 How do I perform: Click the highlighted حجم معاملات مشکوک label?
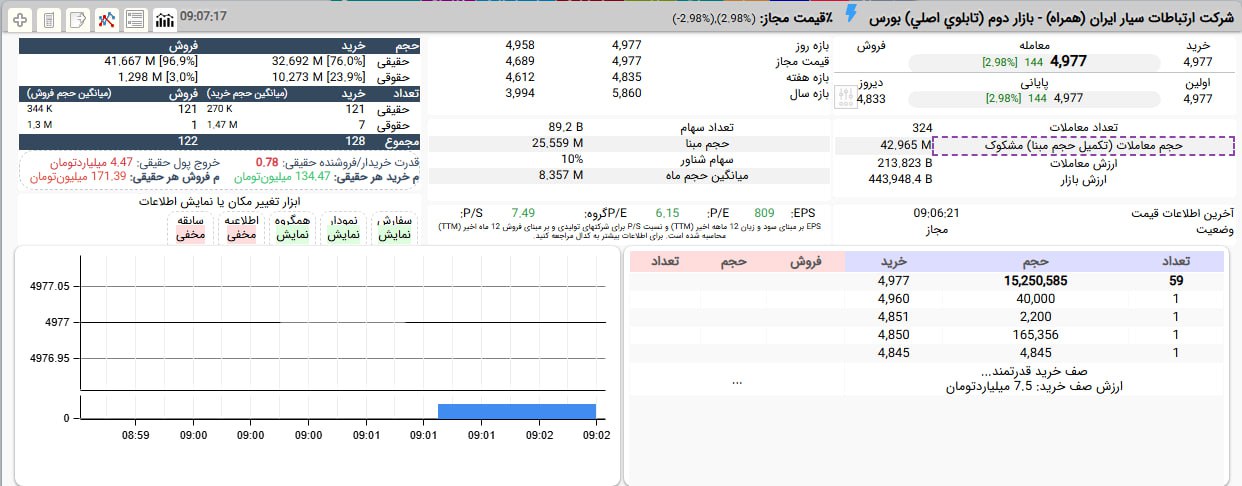[1083, 146]
